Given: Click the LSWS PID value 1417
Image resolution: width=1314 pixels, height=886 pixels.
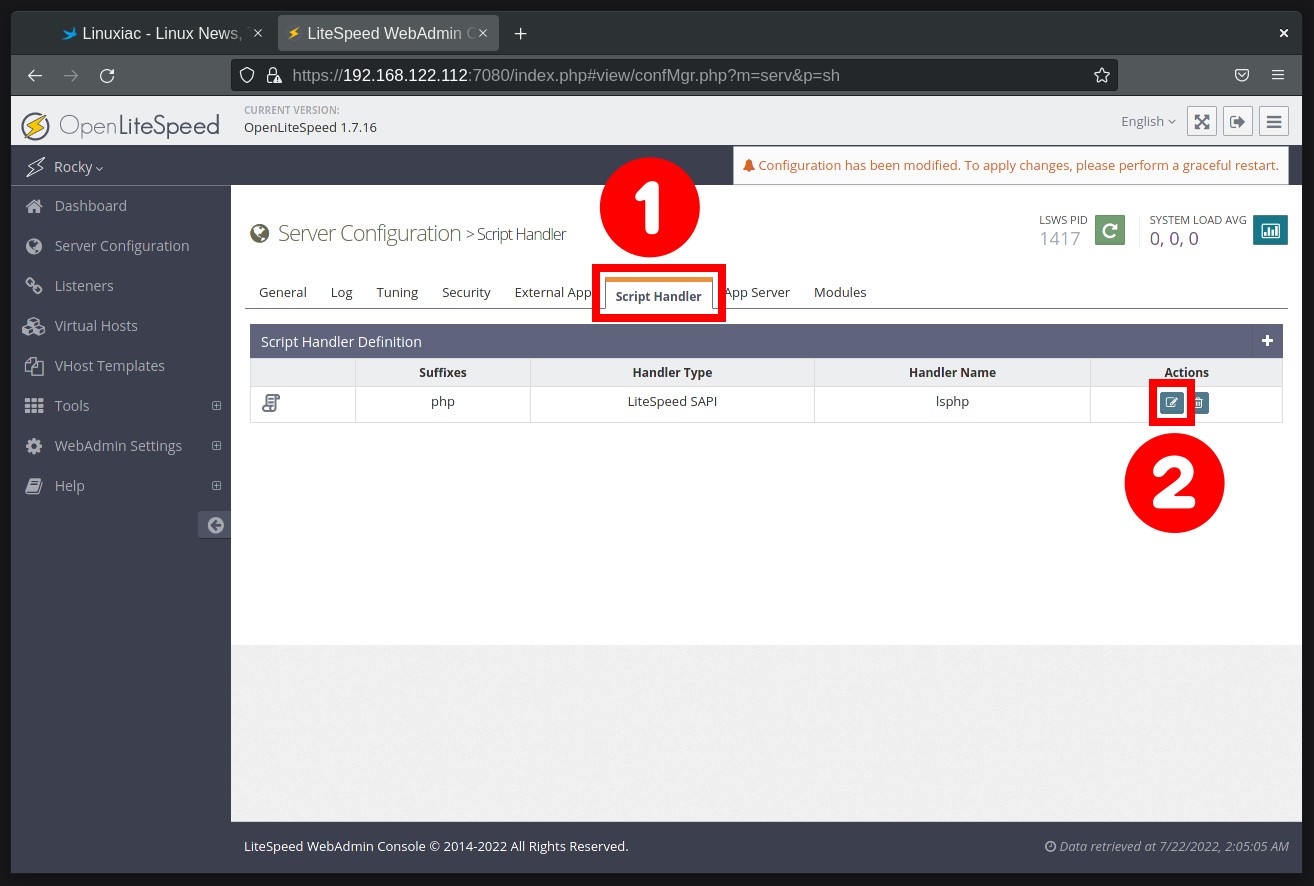Looking at the screenshot, I should (1060, 239).
